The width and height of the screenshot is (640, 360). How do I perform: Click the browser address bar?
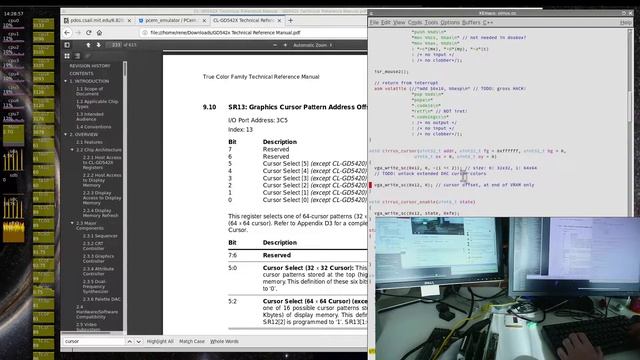(253, 33)
